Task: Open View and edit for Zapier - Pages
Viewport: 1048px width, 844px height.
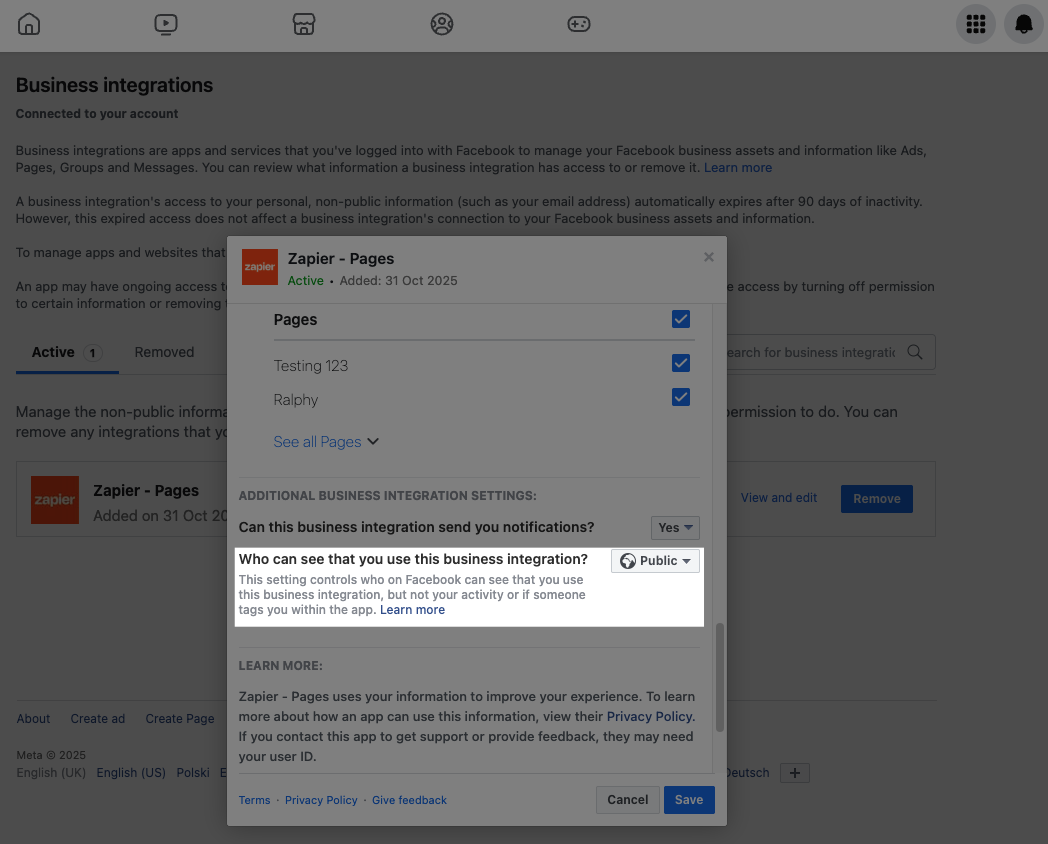Action: tap(778, 497)
